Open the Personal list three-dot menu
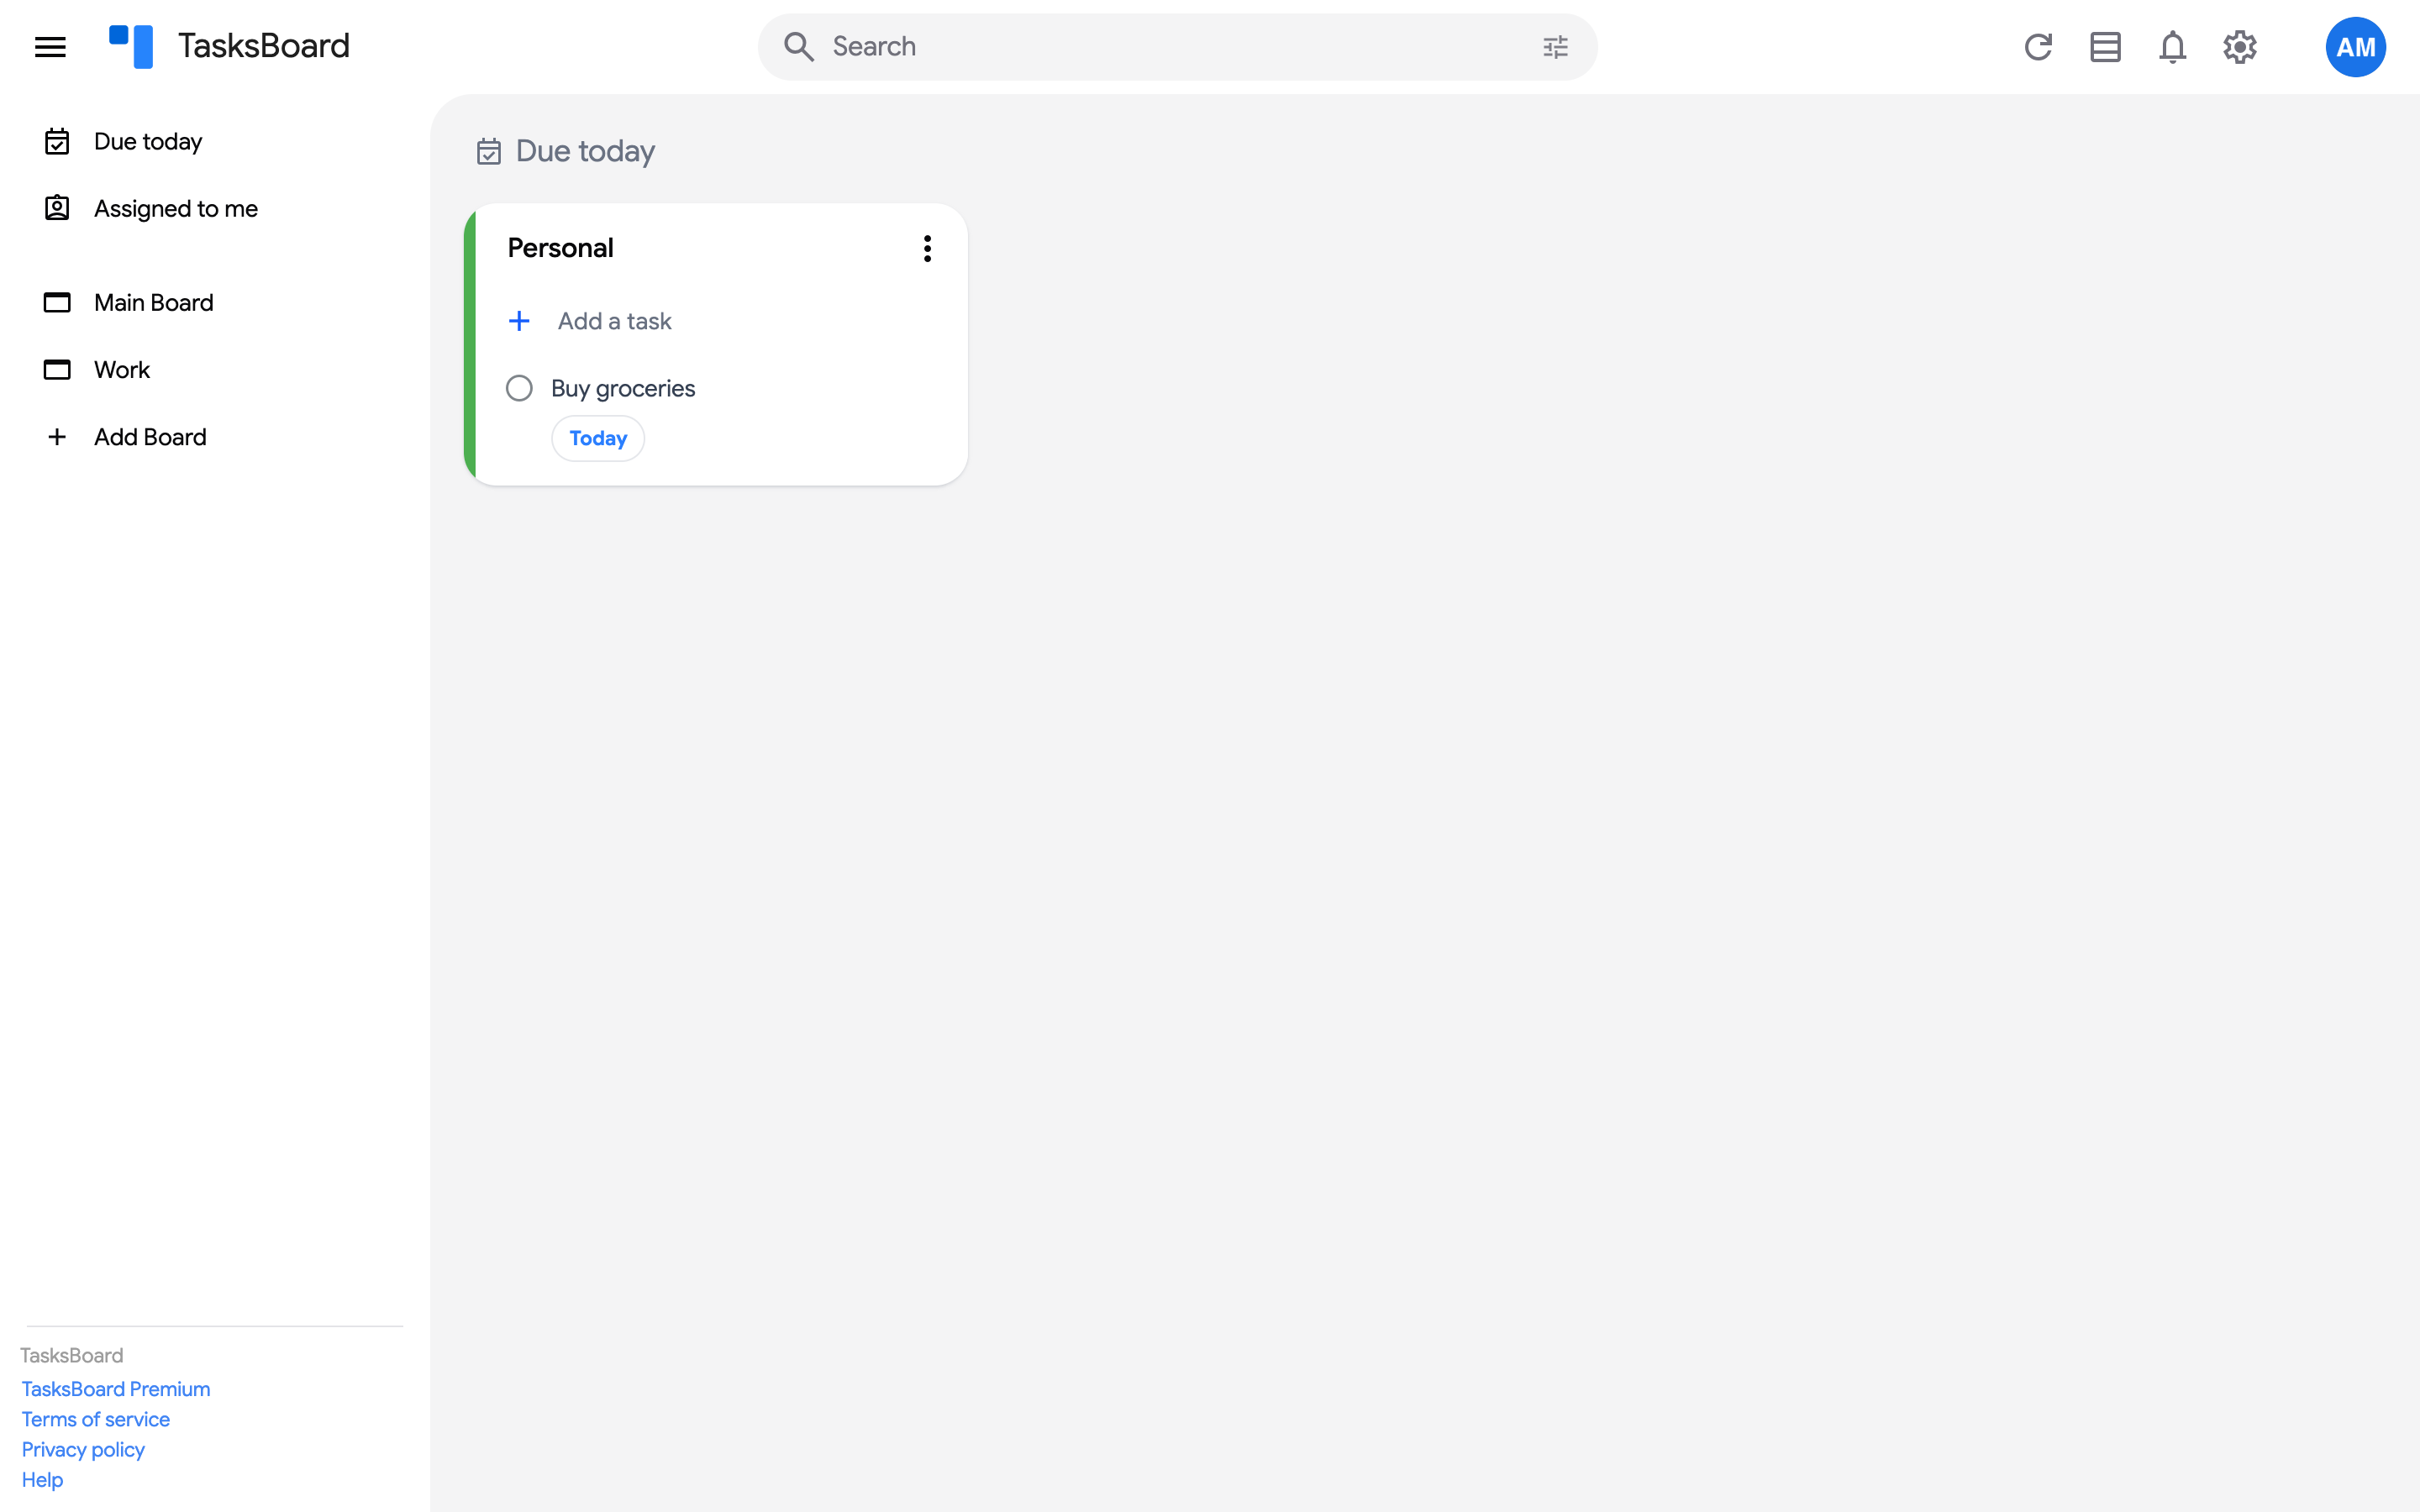The image size is (2420, 1512). click(927, 248)
